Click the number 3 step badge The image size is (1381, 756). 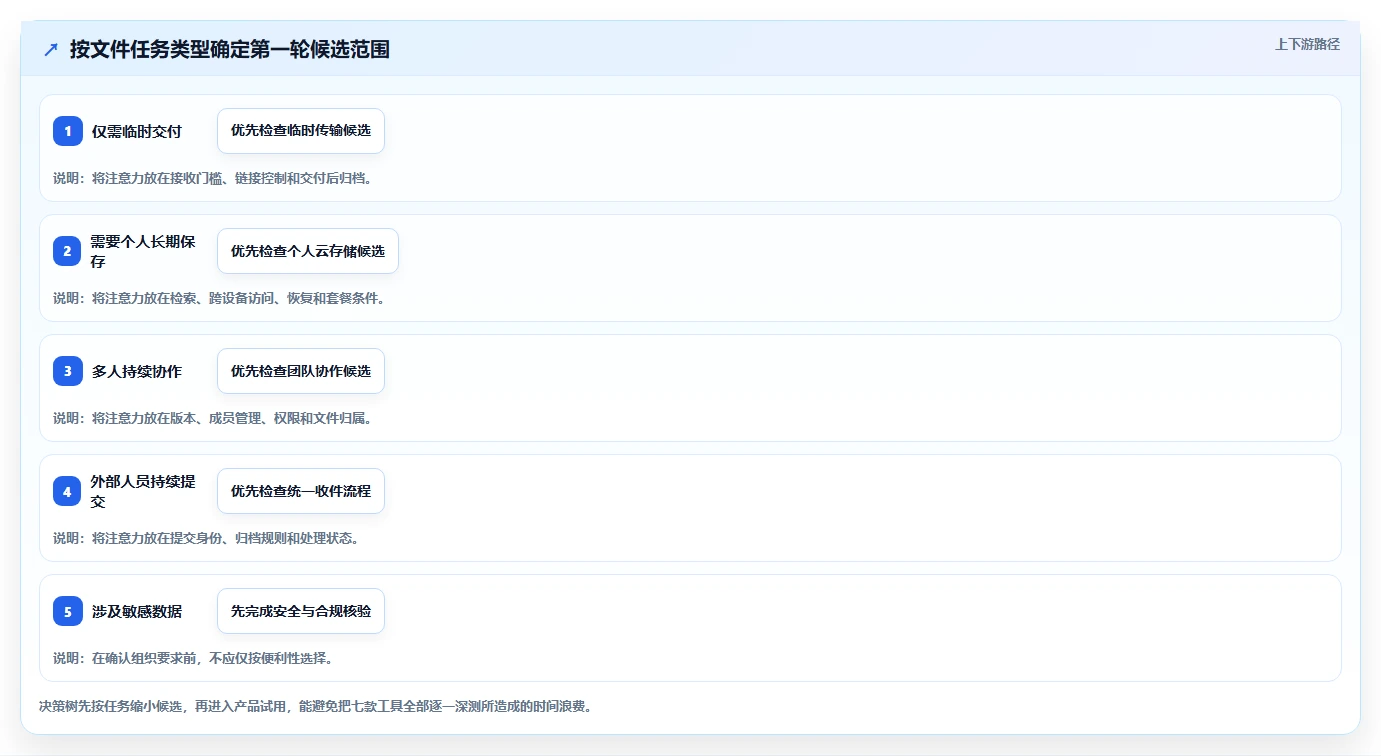point(68,371)
